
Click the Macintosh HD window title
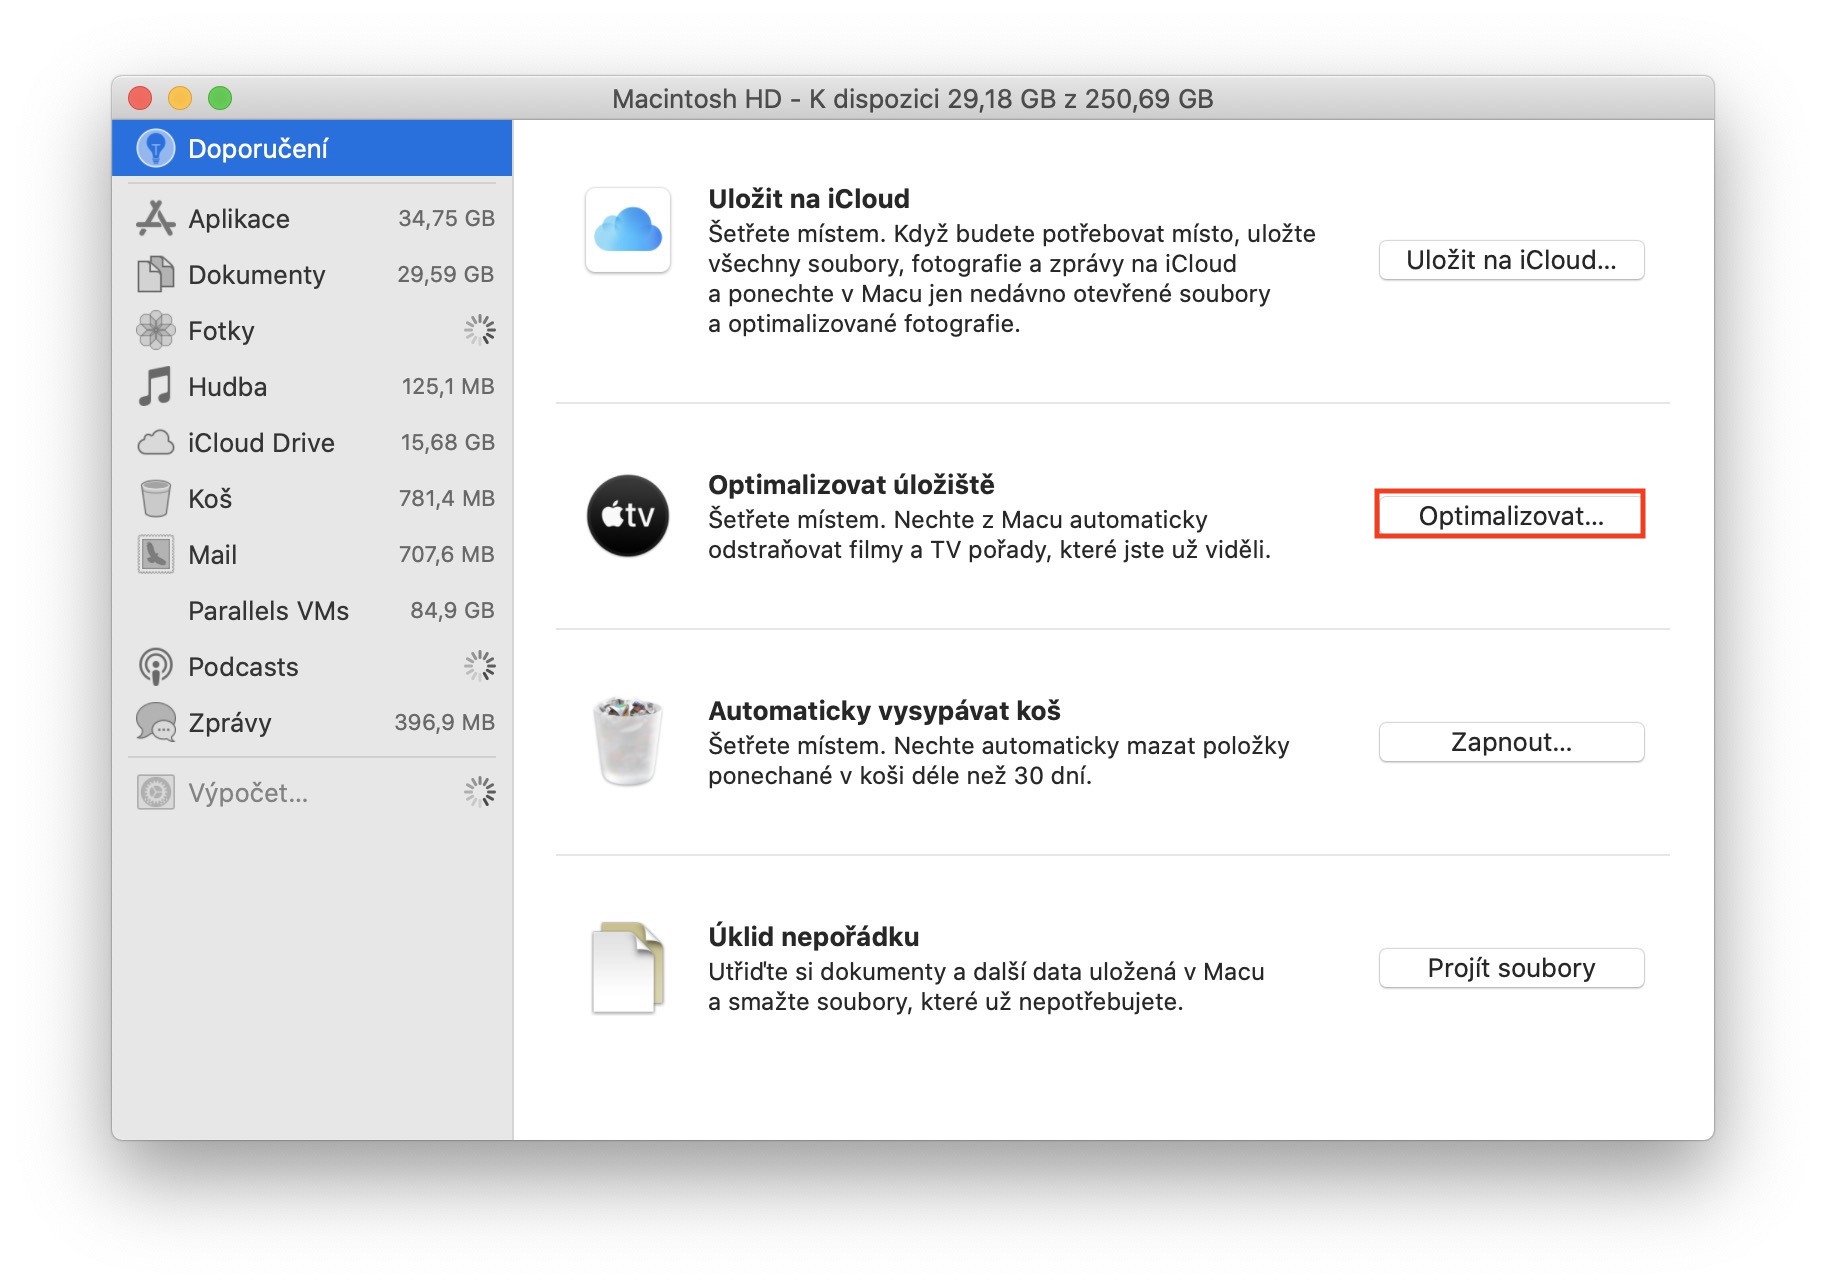tap(912, 99)
